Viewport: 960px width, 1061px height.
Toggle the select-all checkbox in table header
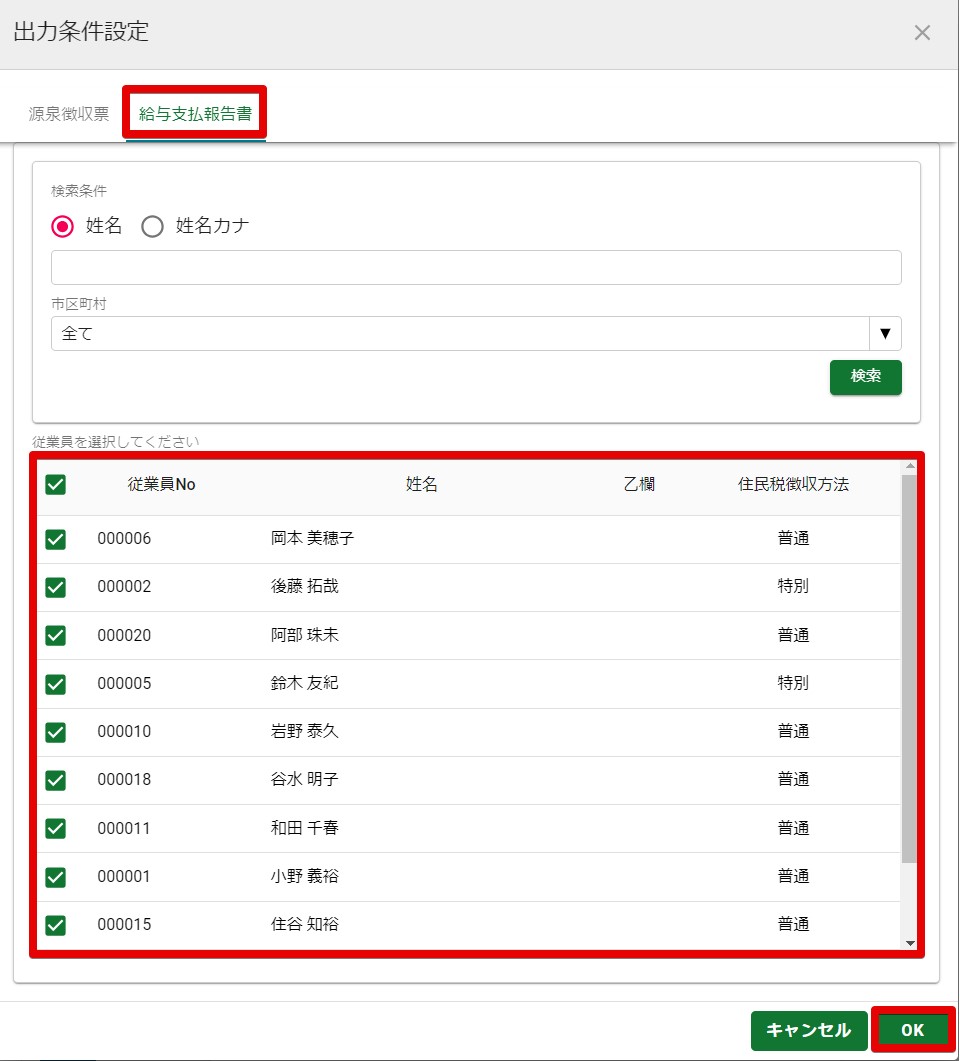tap(56, 485)
